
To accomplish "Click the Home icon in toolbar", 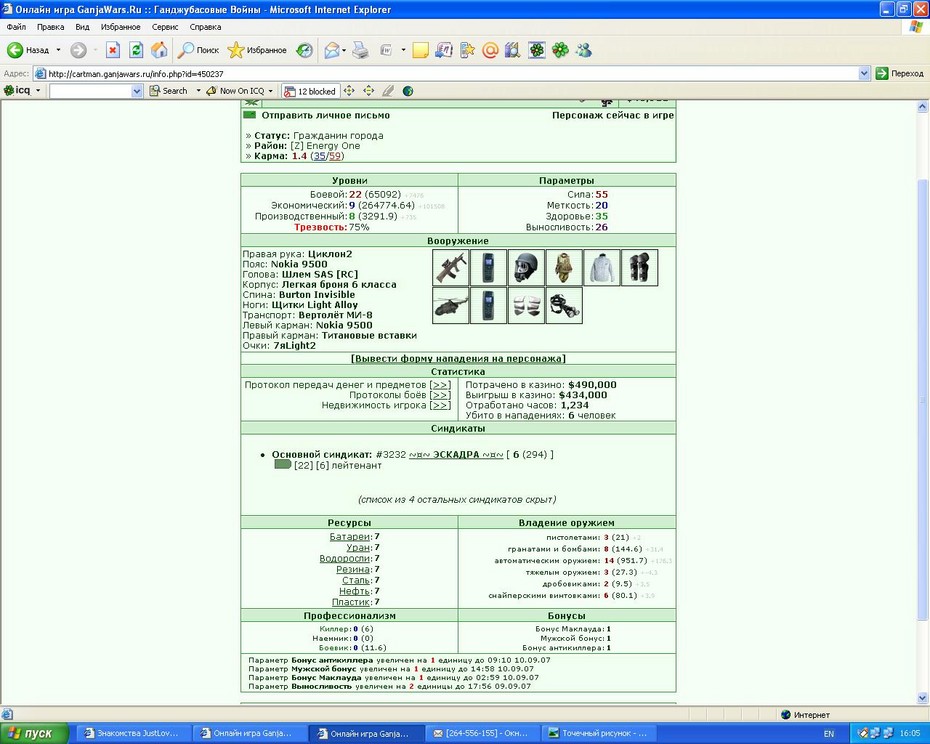I will point(159,50).
